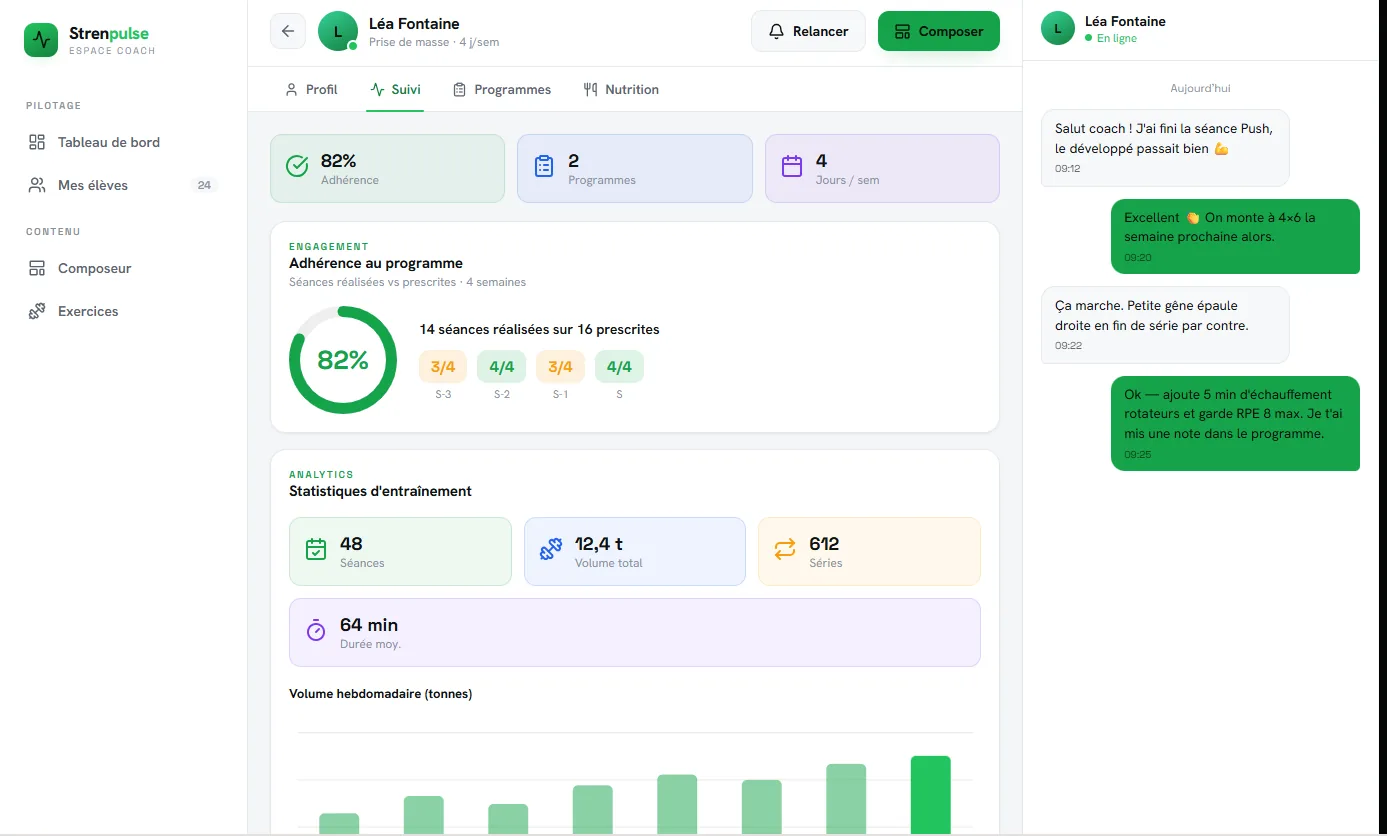Click the "Volume hebdomadaire (tonnes)" chart title
This screenshot has height=836, width=1387.
(381, 694)
